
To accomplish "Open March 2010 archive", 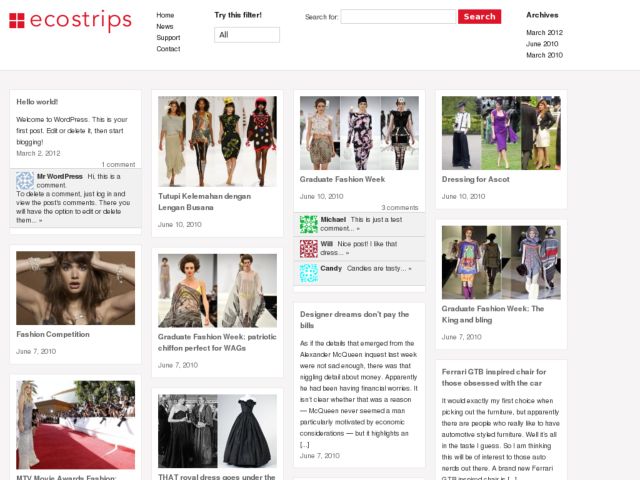I will (544, 55).
